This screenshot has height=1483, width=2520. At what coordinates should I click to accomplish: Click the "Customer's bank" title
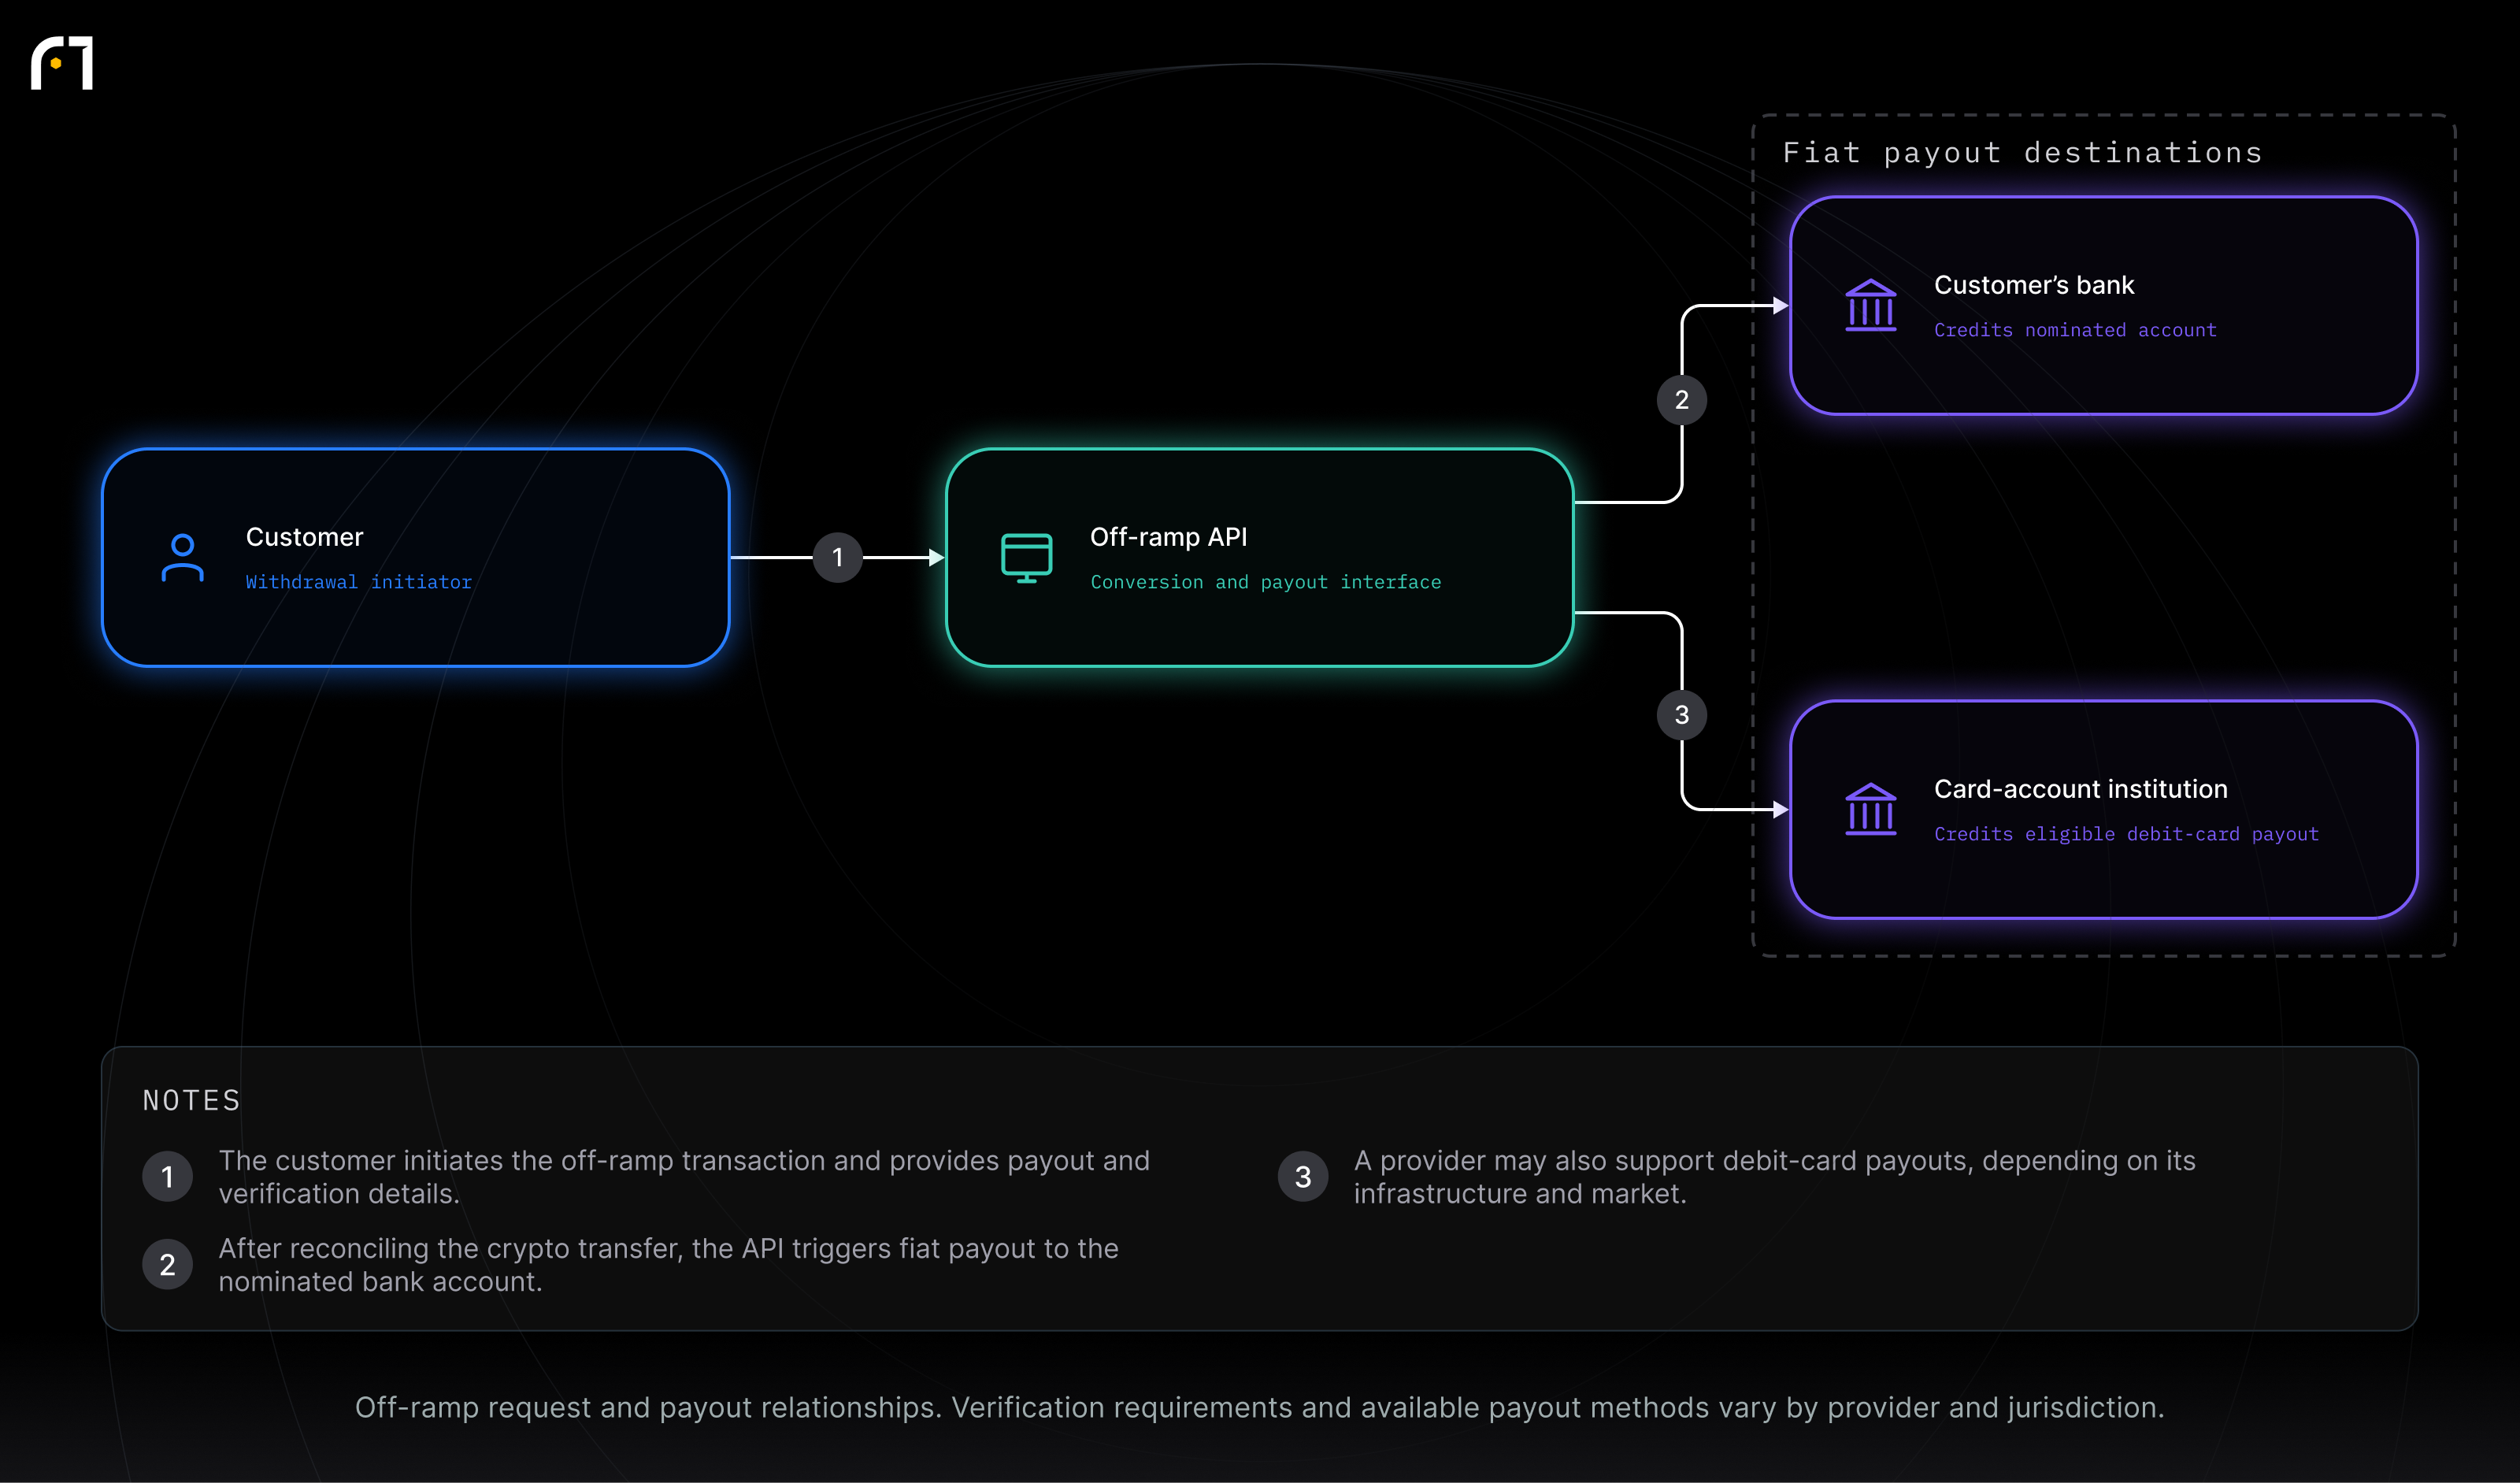(x=2034, y=285)
